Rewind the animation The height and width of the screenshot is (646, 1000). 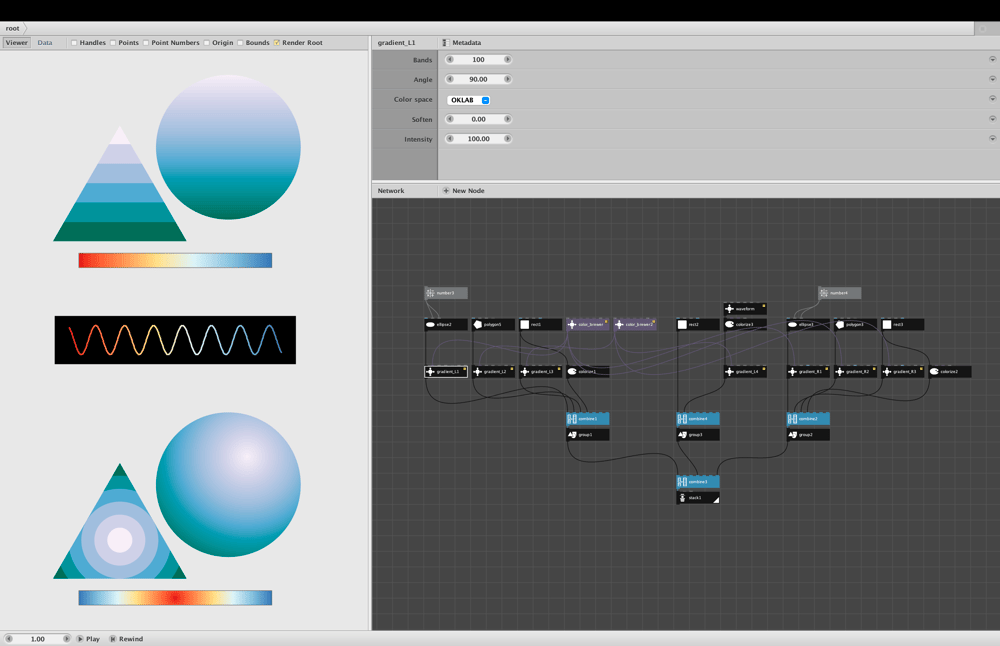coord(126,639)
